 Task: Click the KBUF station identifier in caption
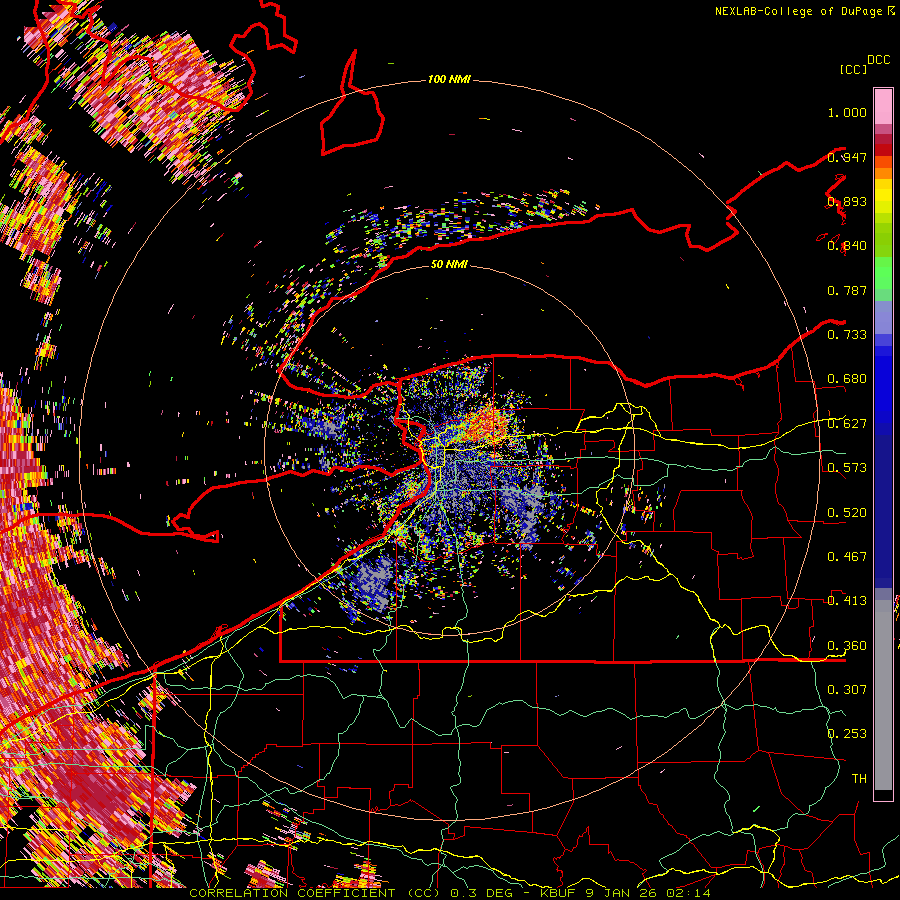pyautogui.click(x=558, y=893)
